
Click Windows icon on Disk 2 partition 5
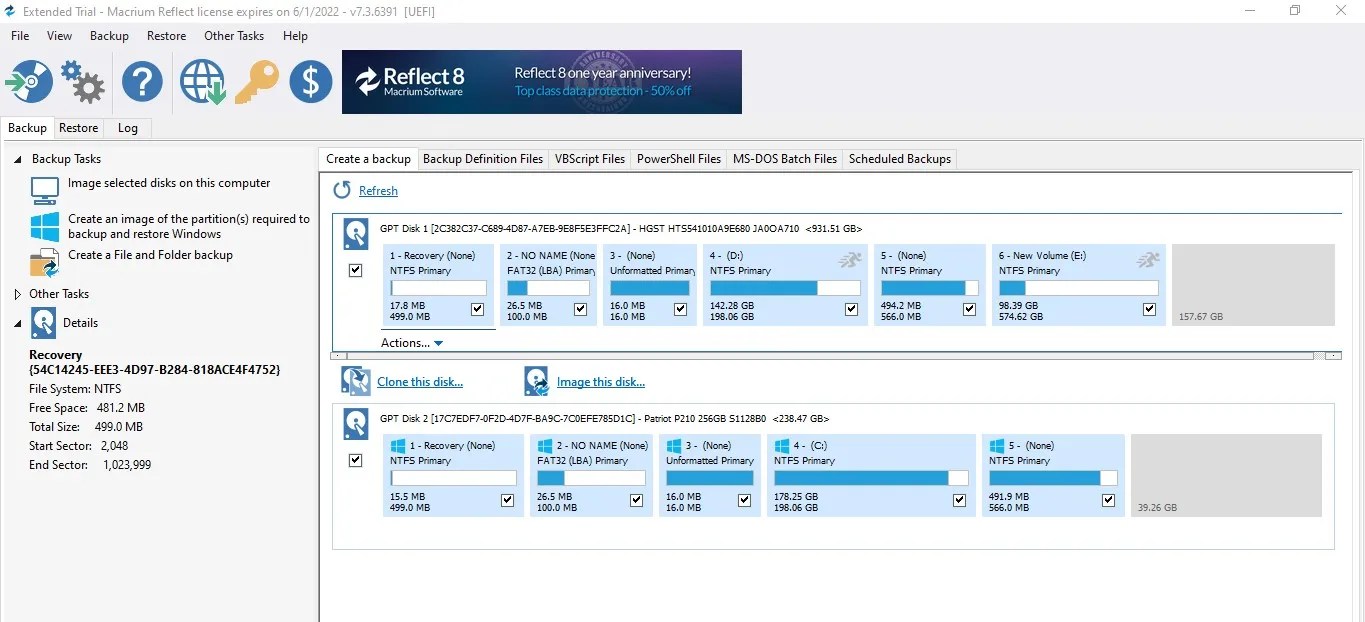(x=997, y=445)
